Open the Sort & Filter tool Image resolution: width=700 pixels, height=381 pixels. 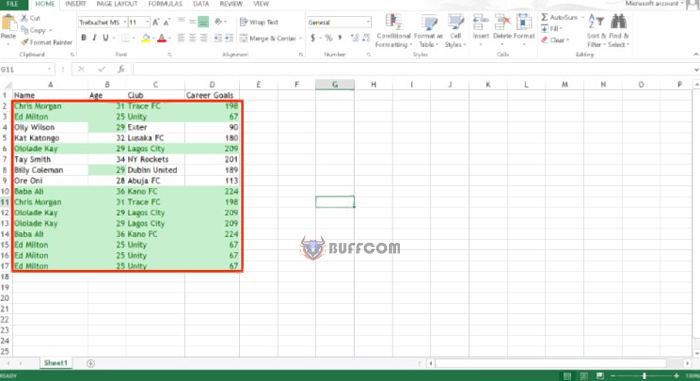tap(595, 30)
